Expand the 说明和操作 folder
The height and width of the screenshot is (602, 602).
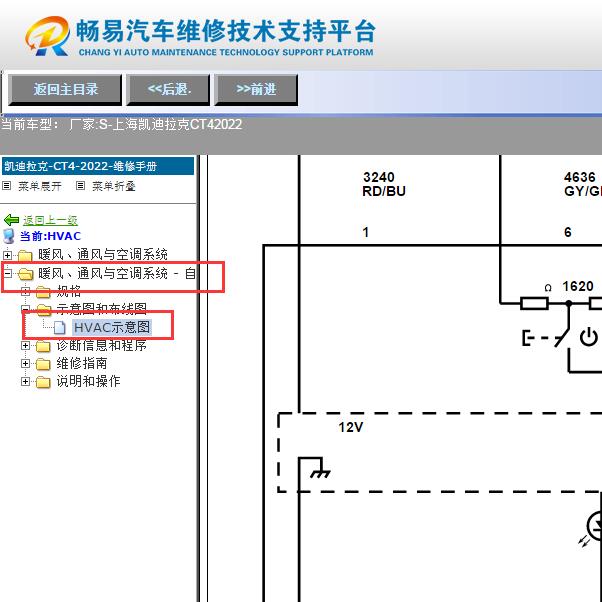tap(25, 381)
